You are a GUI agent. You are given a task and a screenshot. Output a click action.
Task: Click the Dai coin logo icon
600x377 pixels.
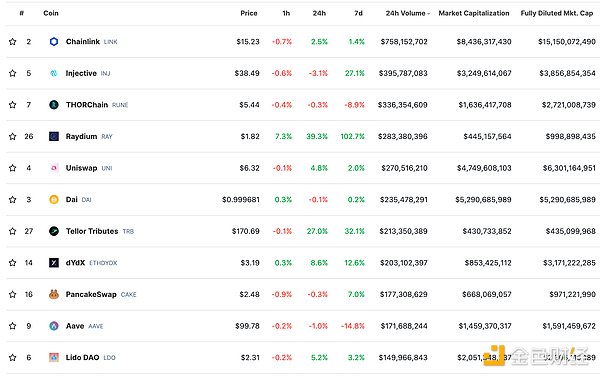point(54,199)
